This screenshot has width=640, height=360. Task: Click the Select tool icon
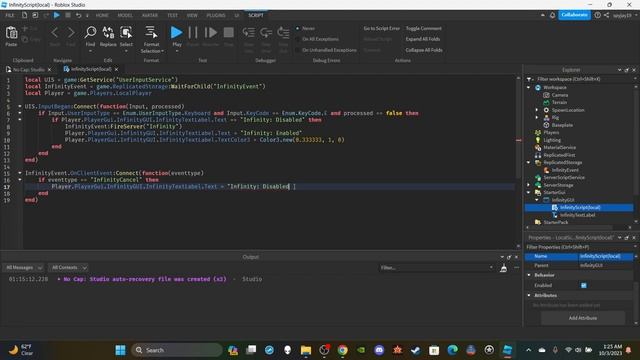(x=126, y=32)
